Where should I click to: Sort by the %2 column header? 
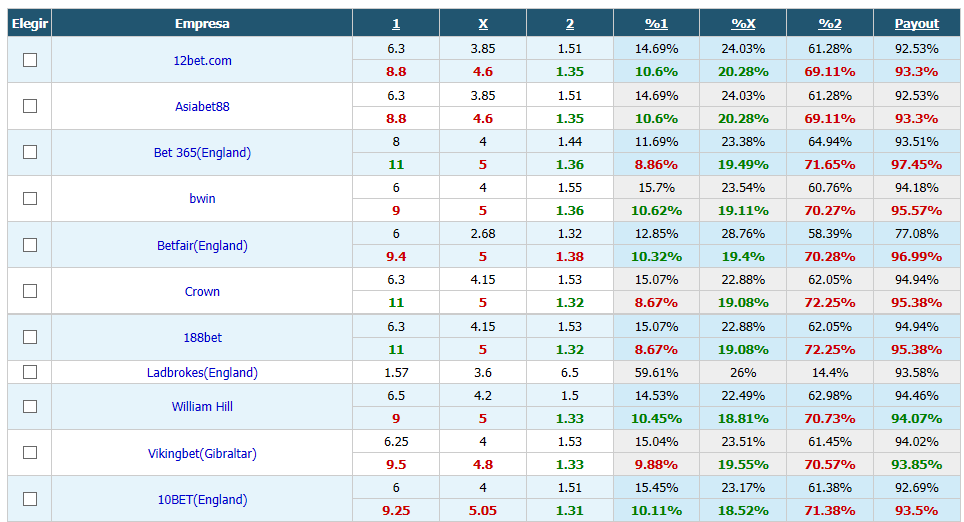(x=830, y=23)
